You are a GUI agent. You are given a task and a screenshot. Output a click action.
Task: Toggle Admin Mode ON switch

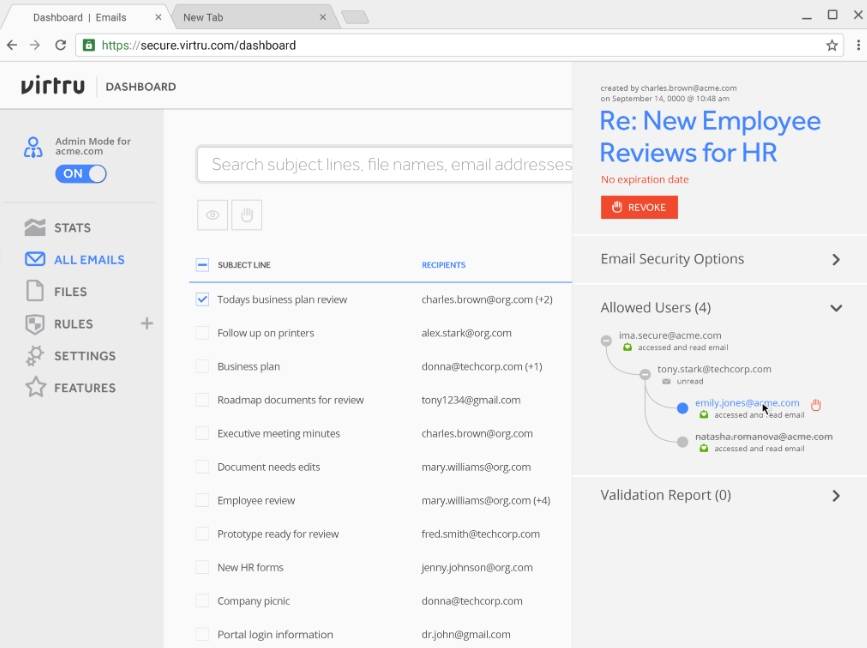point(81,174)
